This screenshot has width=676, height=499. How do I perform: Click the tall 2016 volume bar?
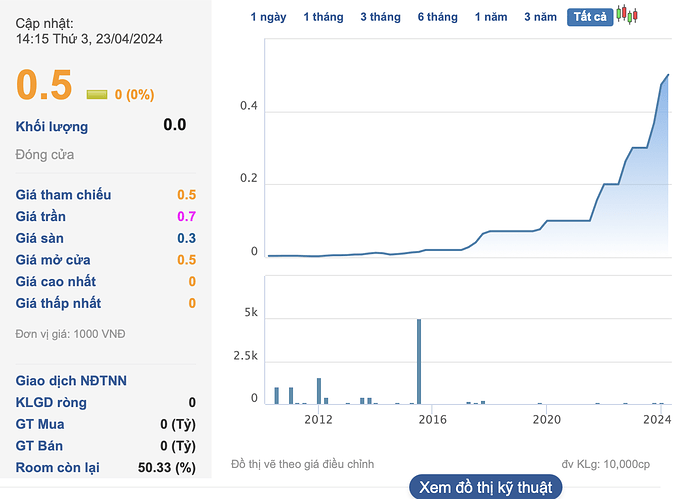point(419,361)
